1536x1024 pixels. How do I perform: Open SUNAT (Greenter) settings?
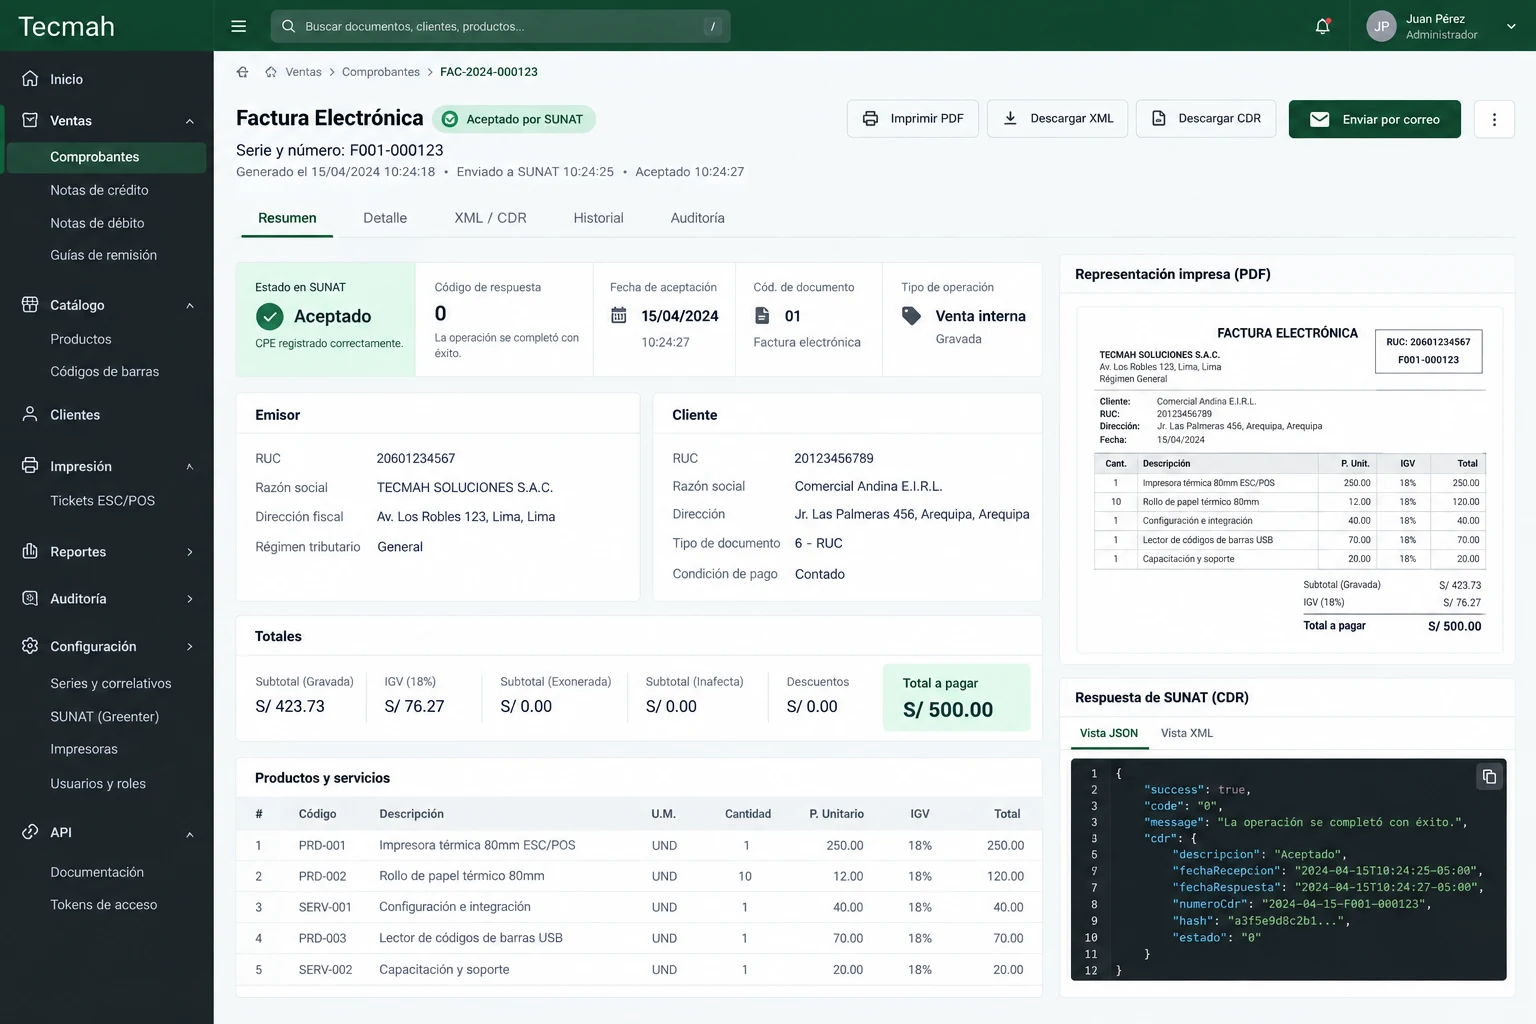(x=105, y=716)
